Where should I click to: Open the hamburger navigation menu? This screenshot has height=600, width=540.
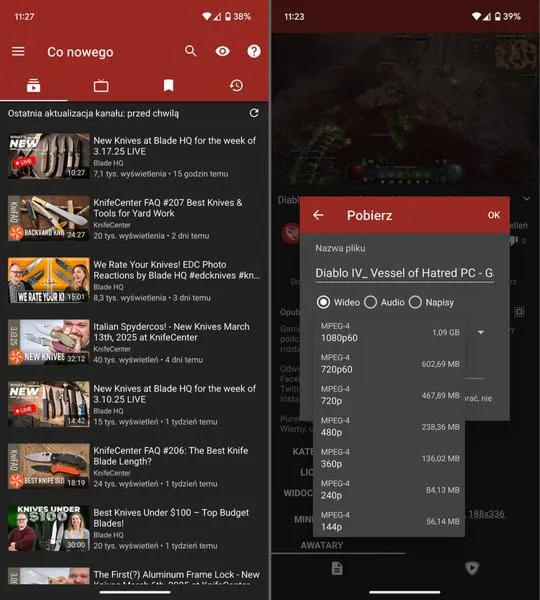[18, 51]
